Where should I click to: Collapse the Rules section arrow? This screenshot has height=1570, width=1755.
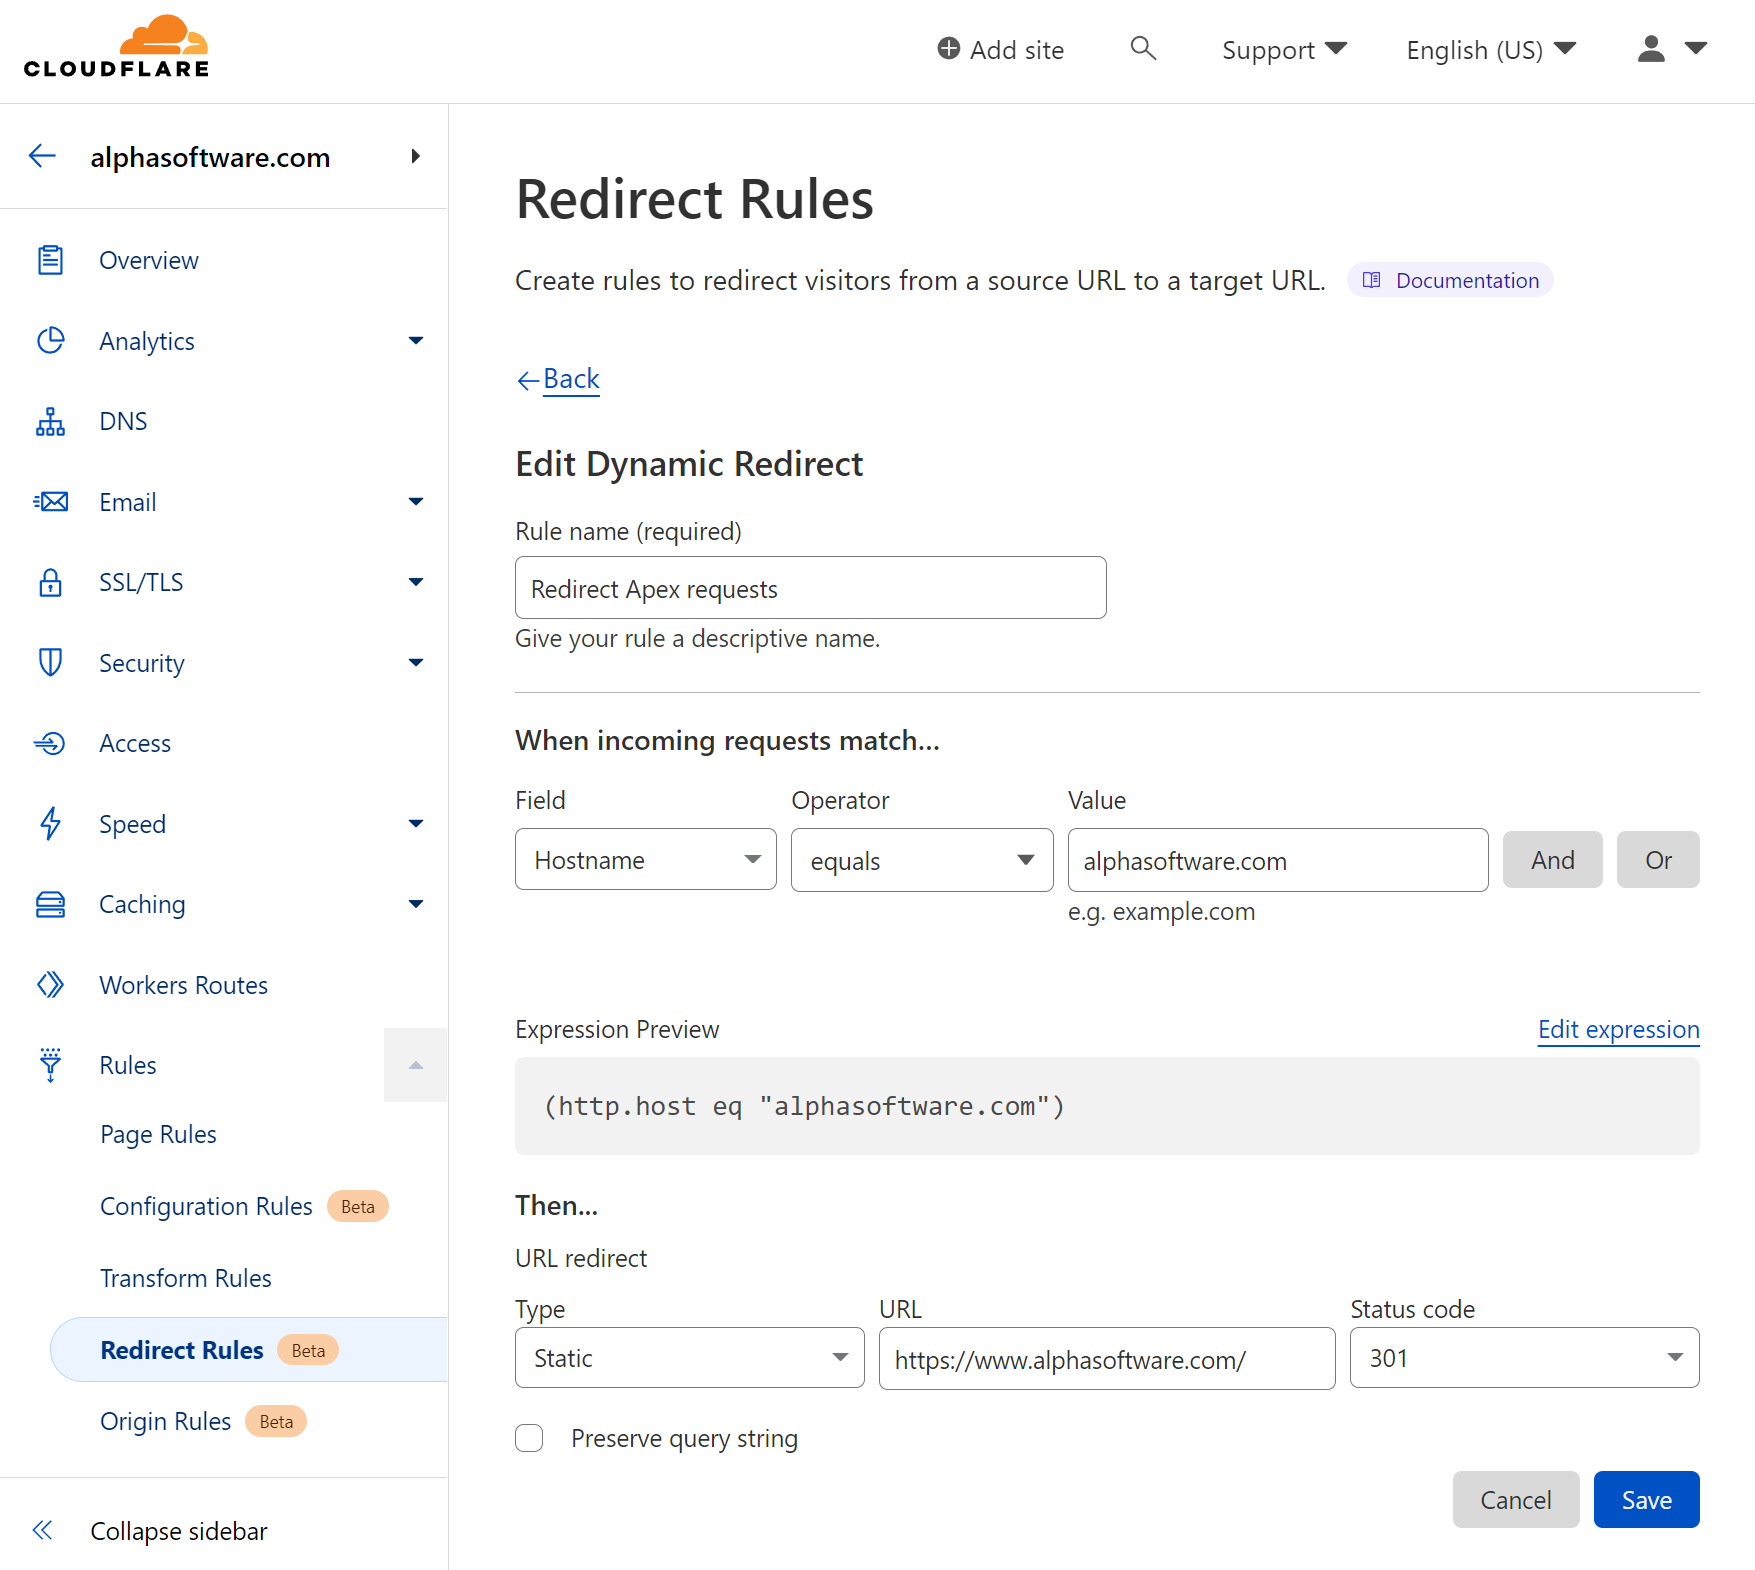pyautogui.click(x=415, y=1065)
